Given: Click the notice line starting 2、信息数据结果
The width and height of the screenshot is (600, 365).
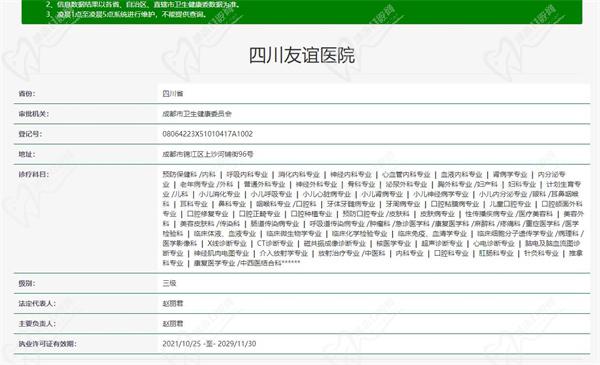Looking at the screenshot, I should tap(144, 5).
